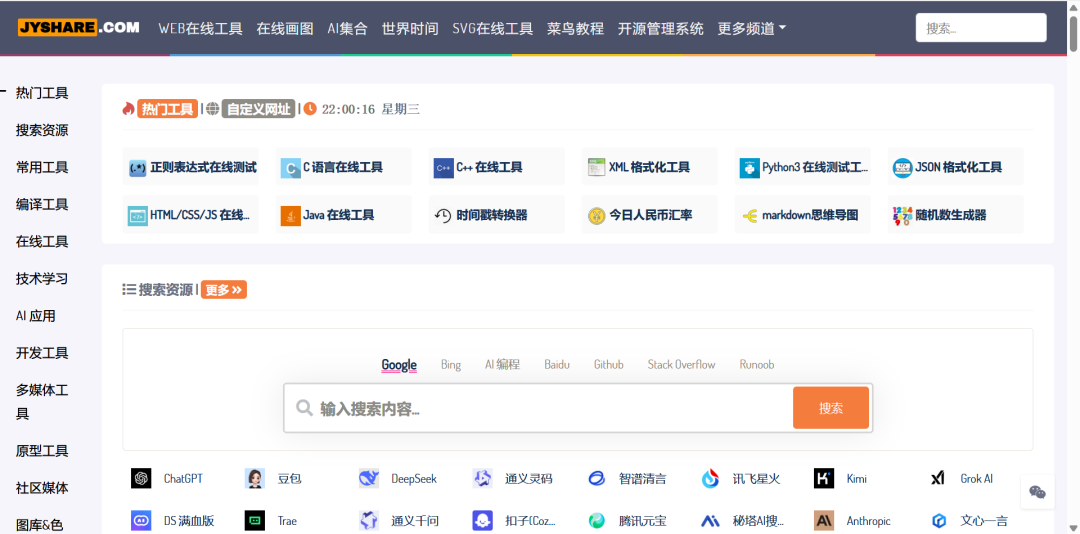Select the Github search tab

tap(608, 365)
